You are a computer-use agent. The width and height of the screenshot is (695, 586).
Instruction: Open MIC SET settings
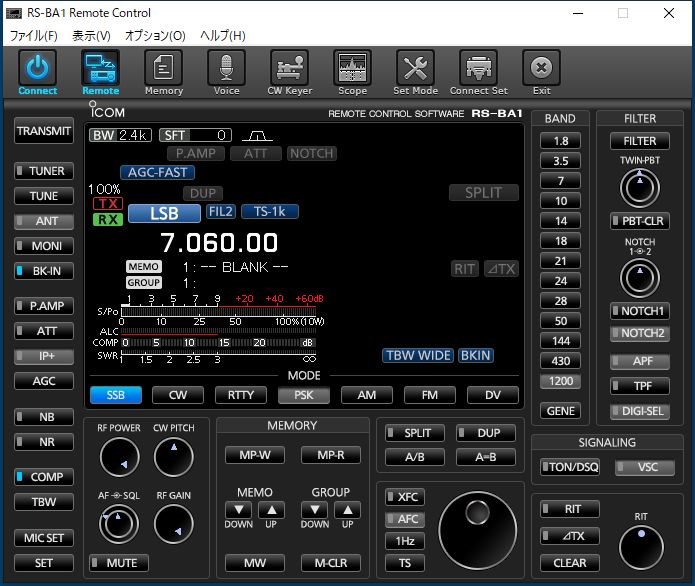(44, 538)
